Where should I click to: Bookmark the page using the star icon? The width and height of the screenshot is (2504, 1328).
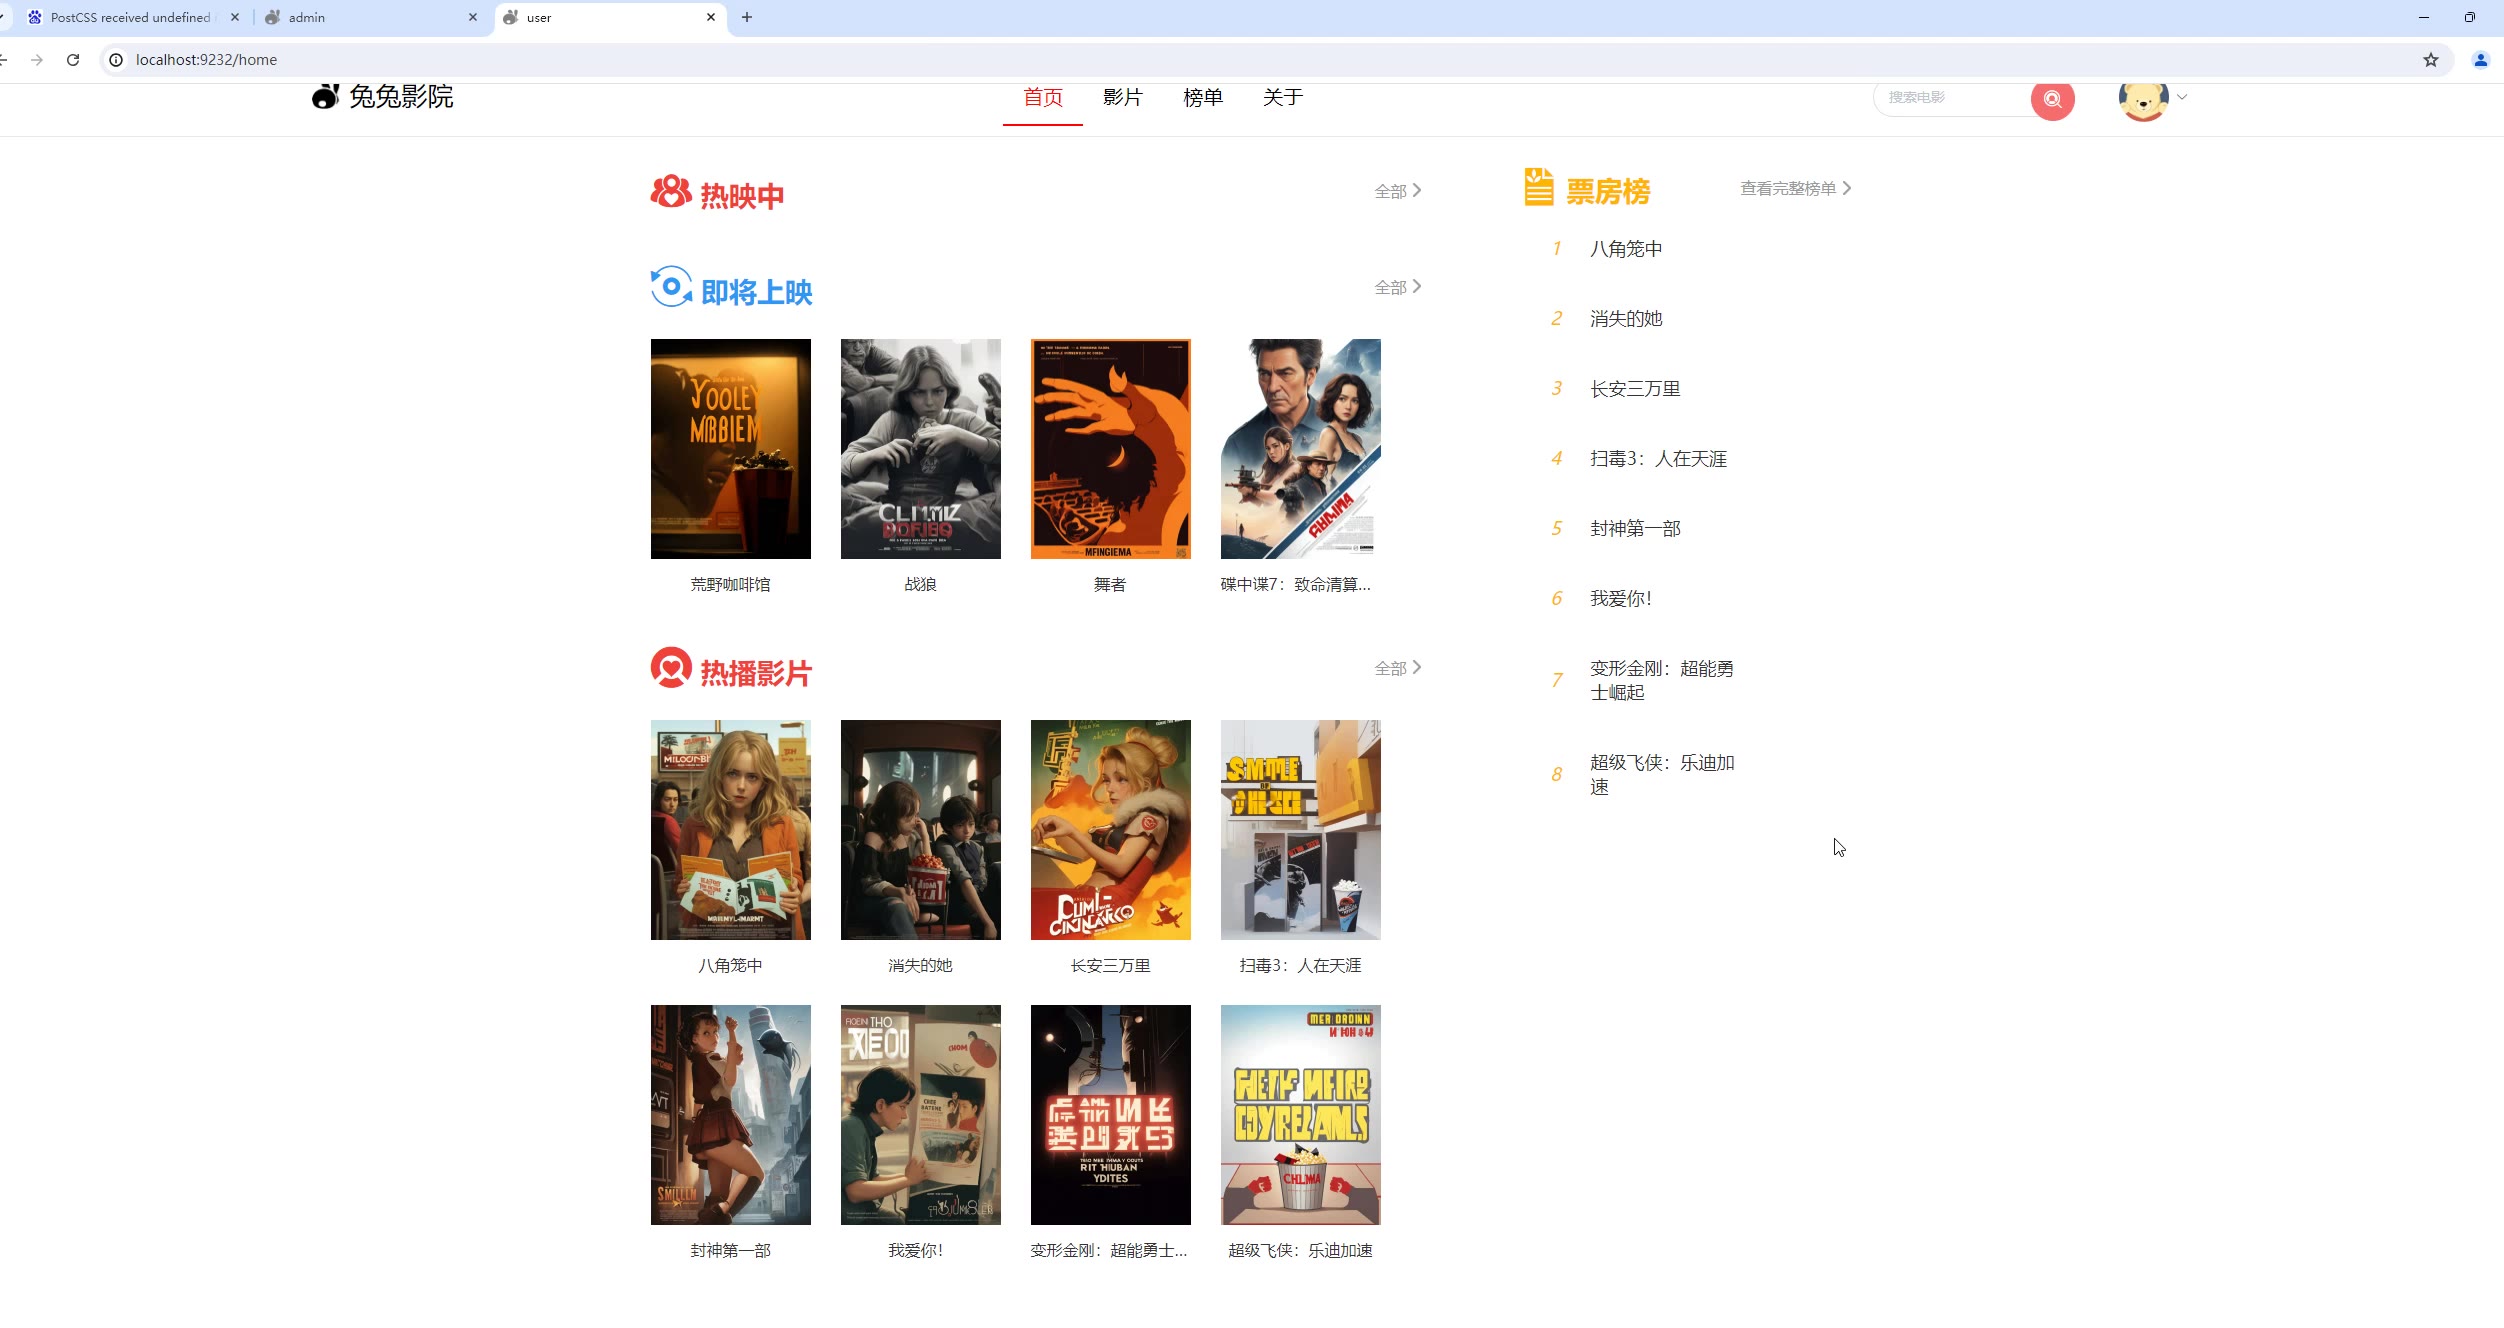click(x=2431, y=60)
